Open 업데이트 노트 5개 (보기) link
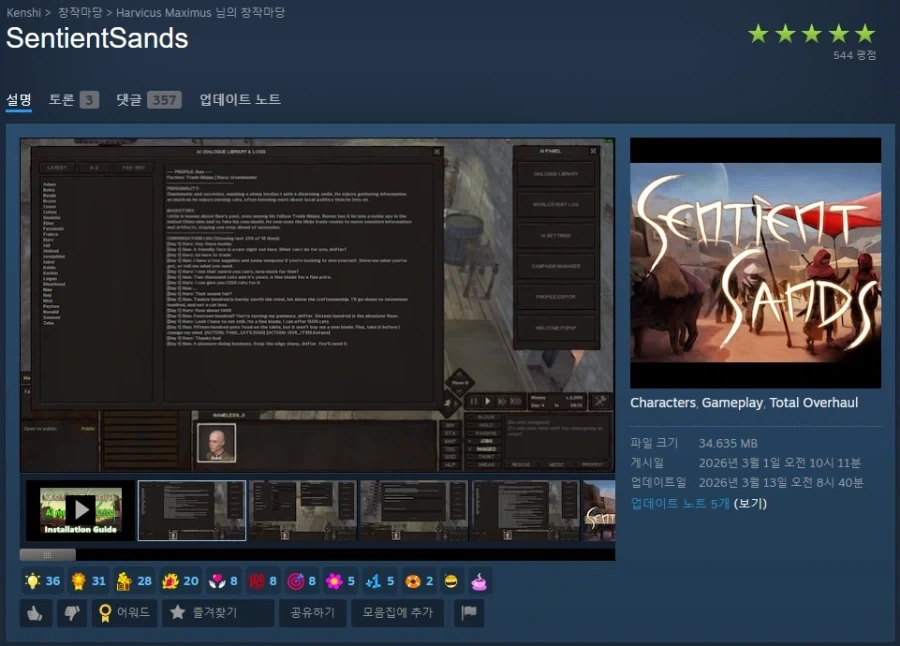Image resolution: width=900 pixels, height=646 pixels. coord(699,503)
